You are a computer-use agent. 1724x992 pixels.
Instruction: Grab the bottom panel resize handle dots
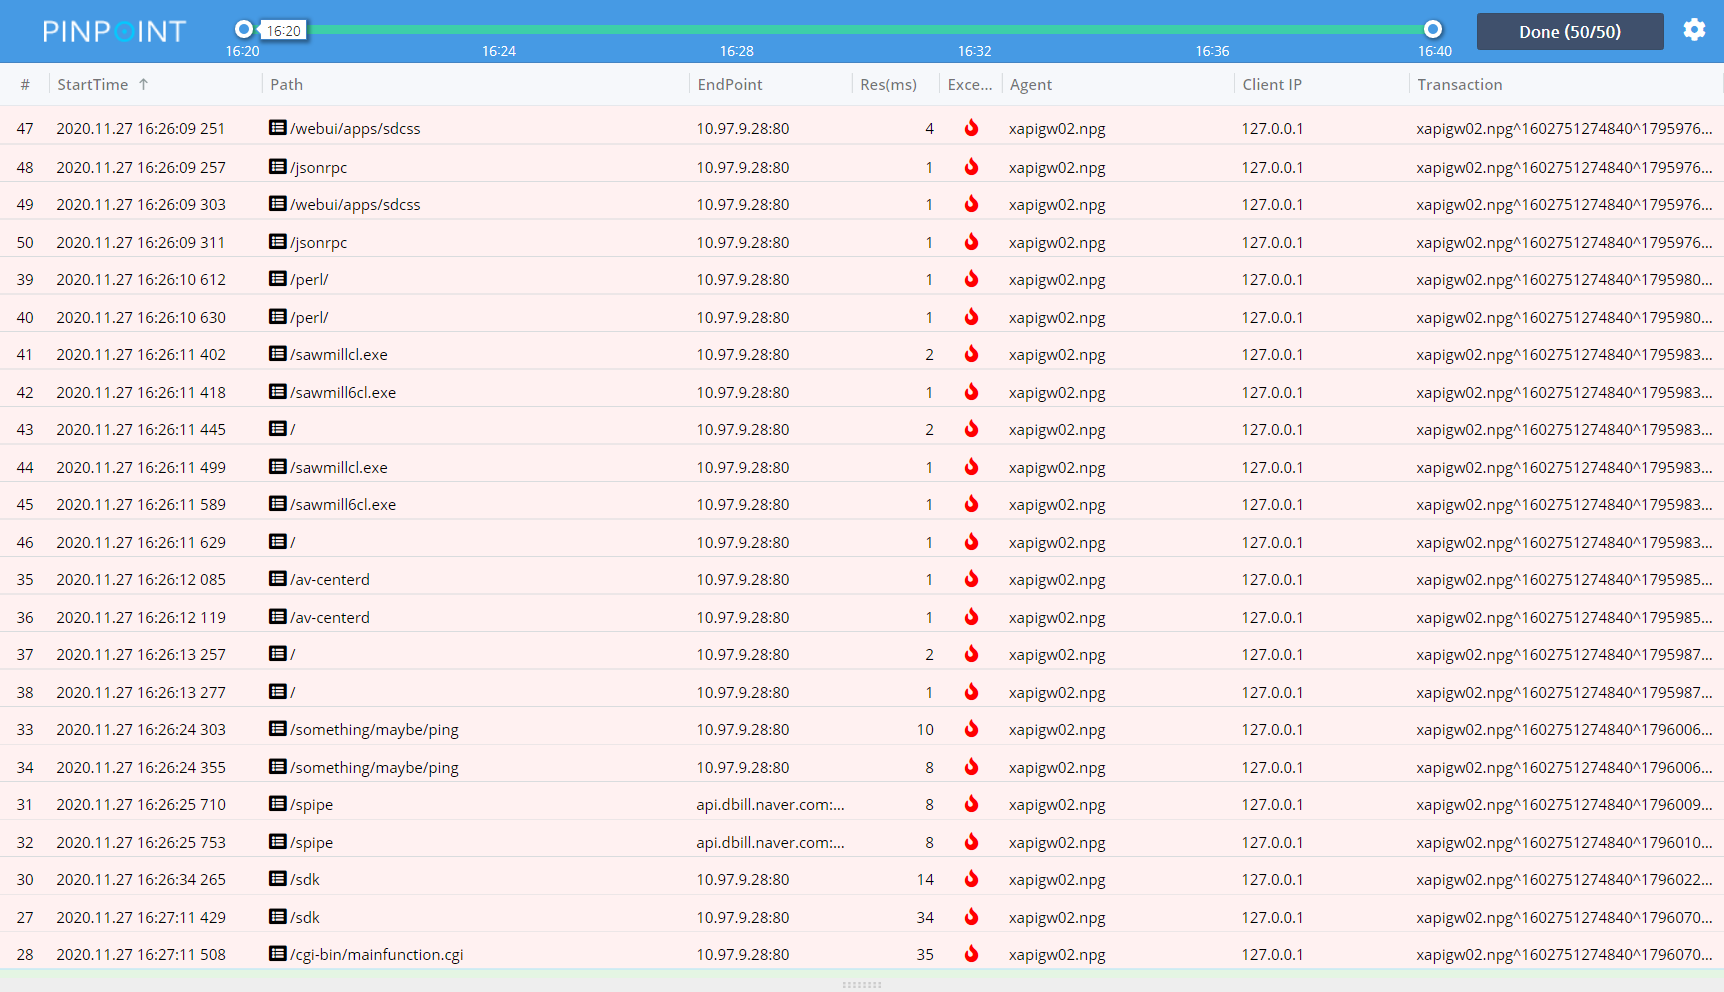pos(862,985)
